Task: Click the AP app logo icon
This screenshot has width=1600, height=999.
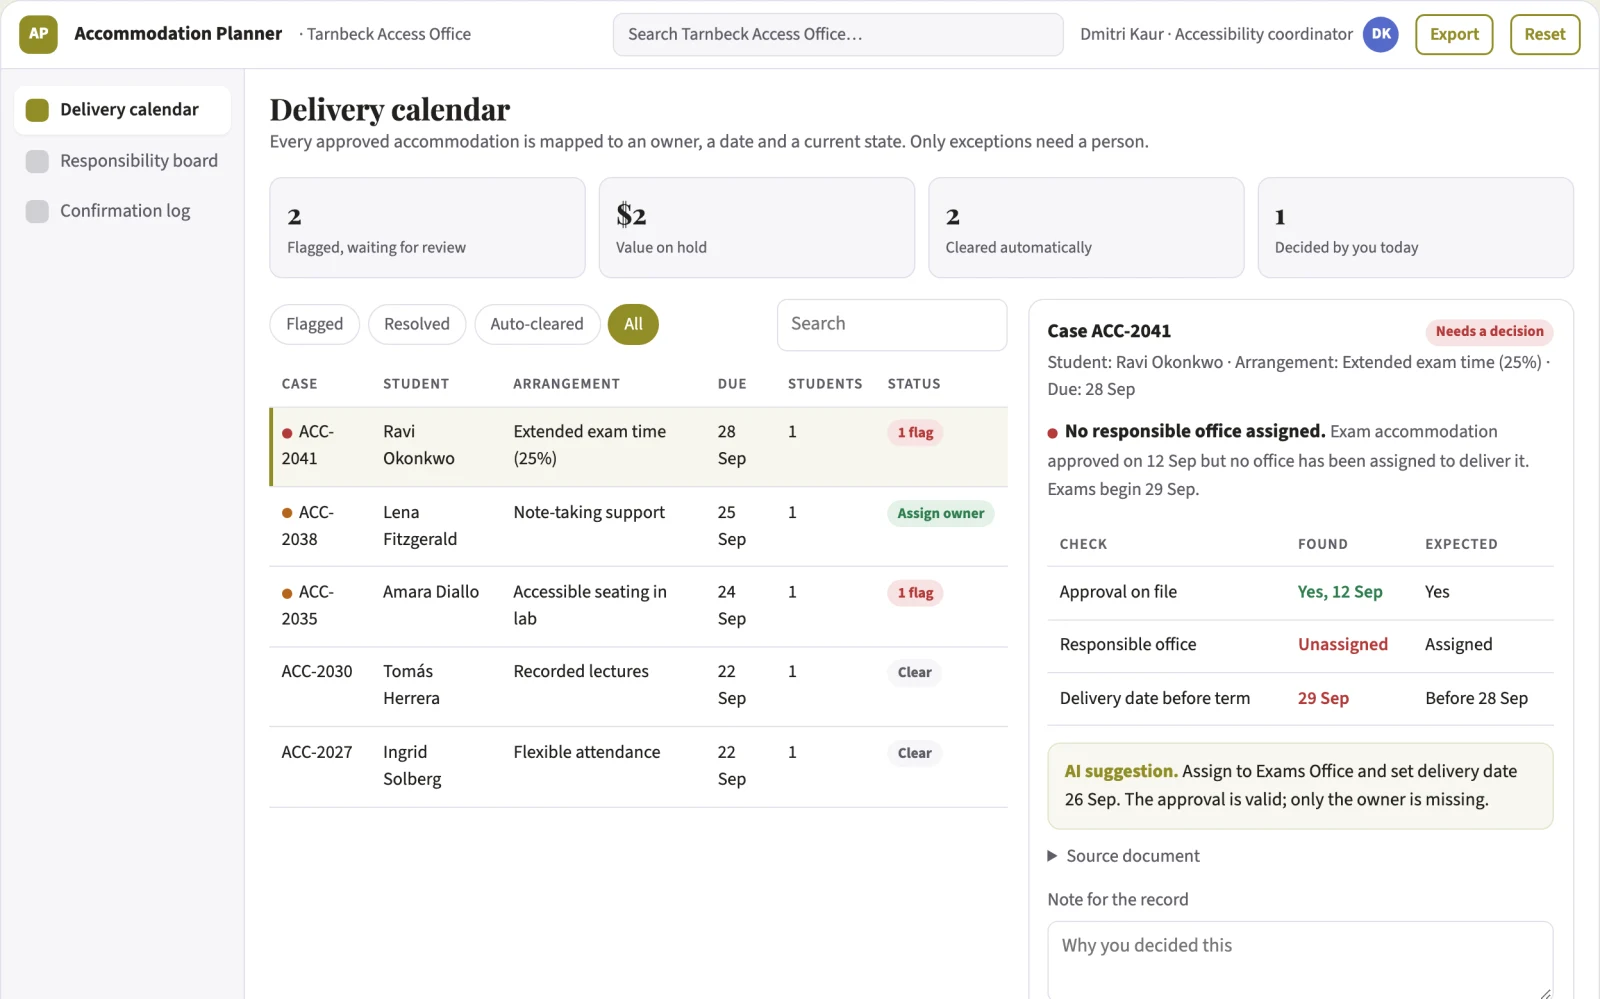Action: click(38, 34)
